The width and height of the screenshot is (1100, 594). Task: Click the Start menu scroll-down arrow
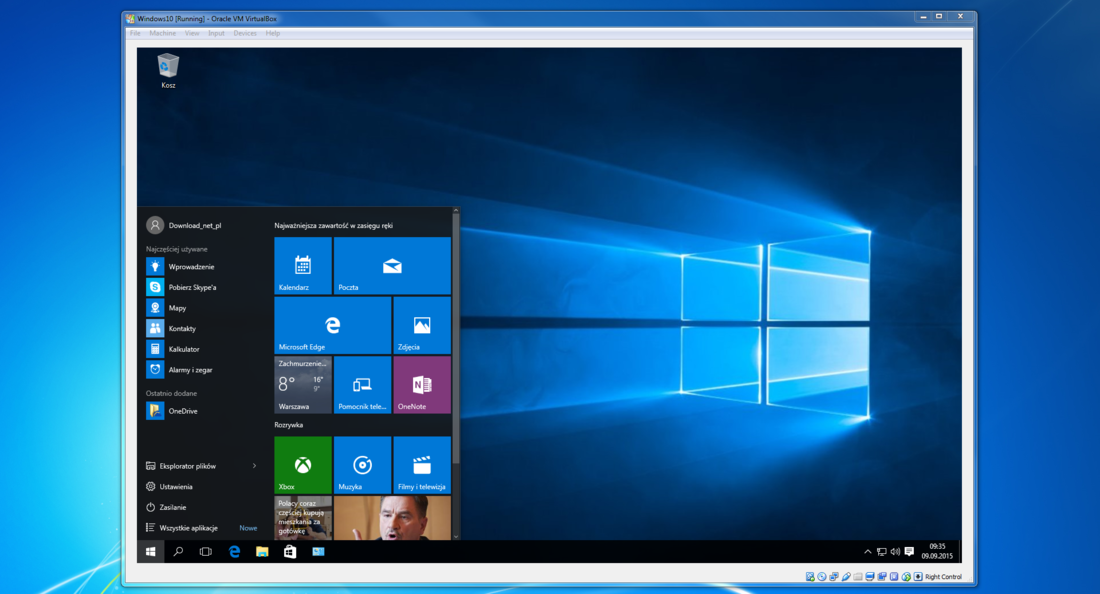pos(456,536)
